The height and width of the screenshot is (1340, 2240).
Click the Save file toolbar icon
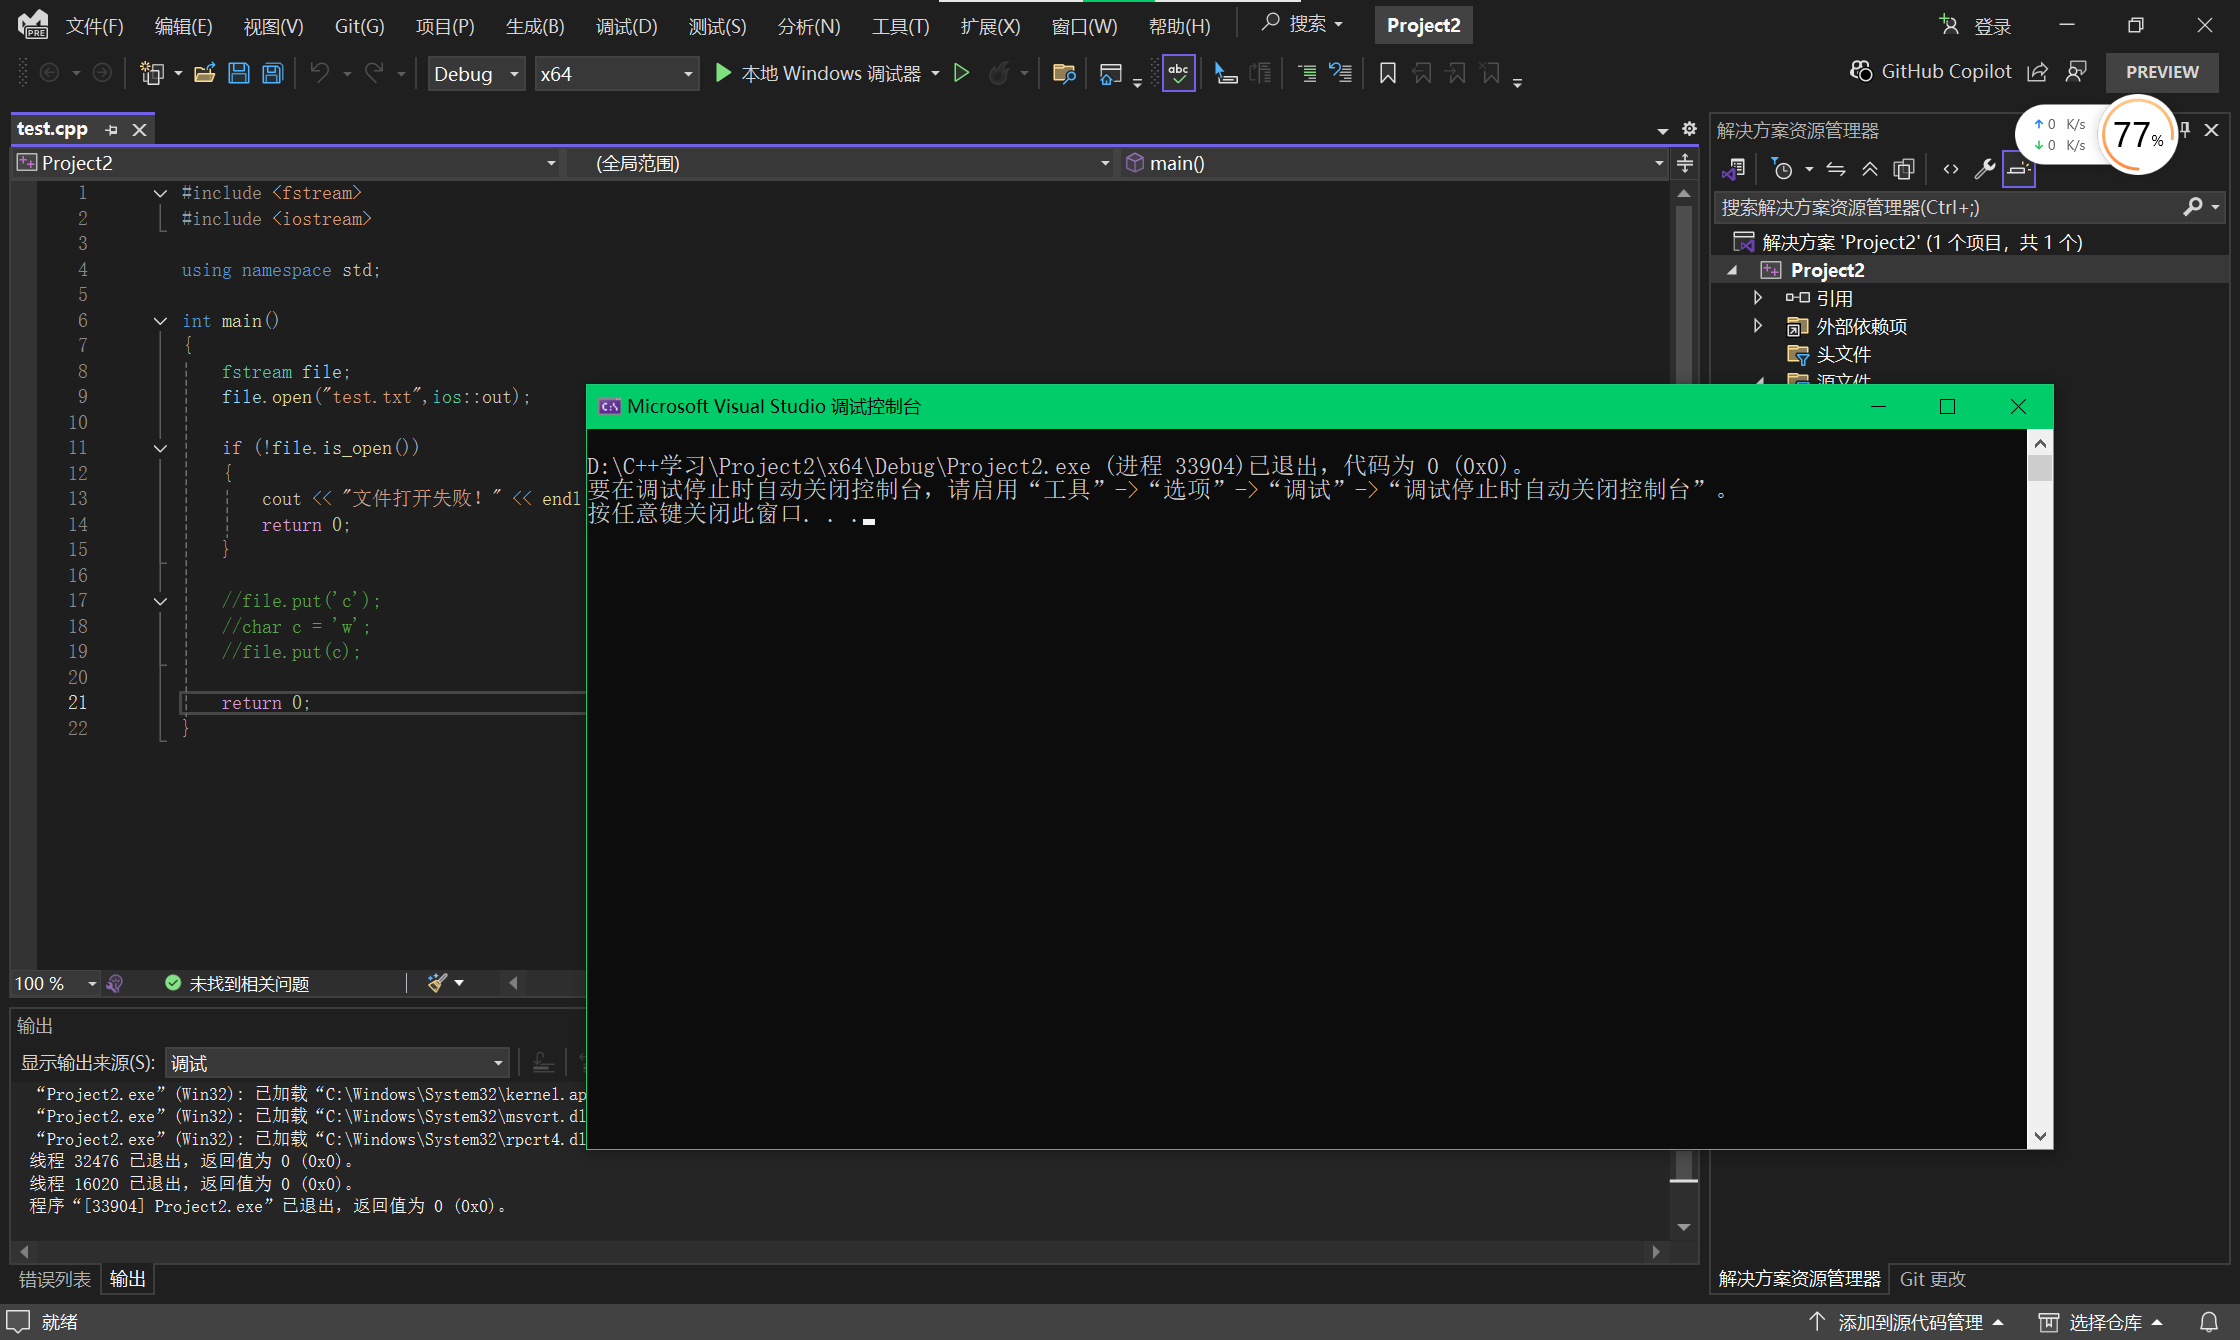pyautogui.click(x=238, y=73)
